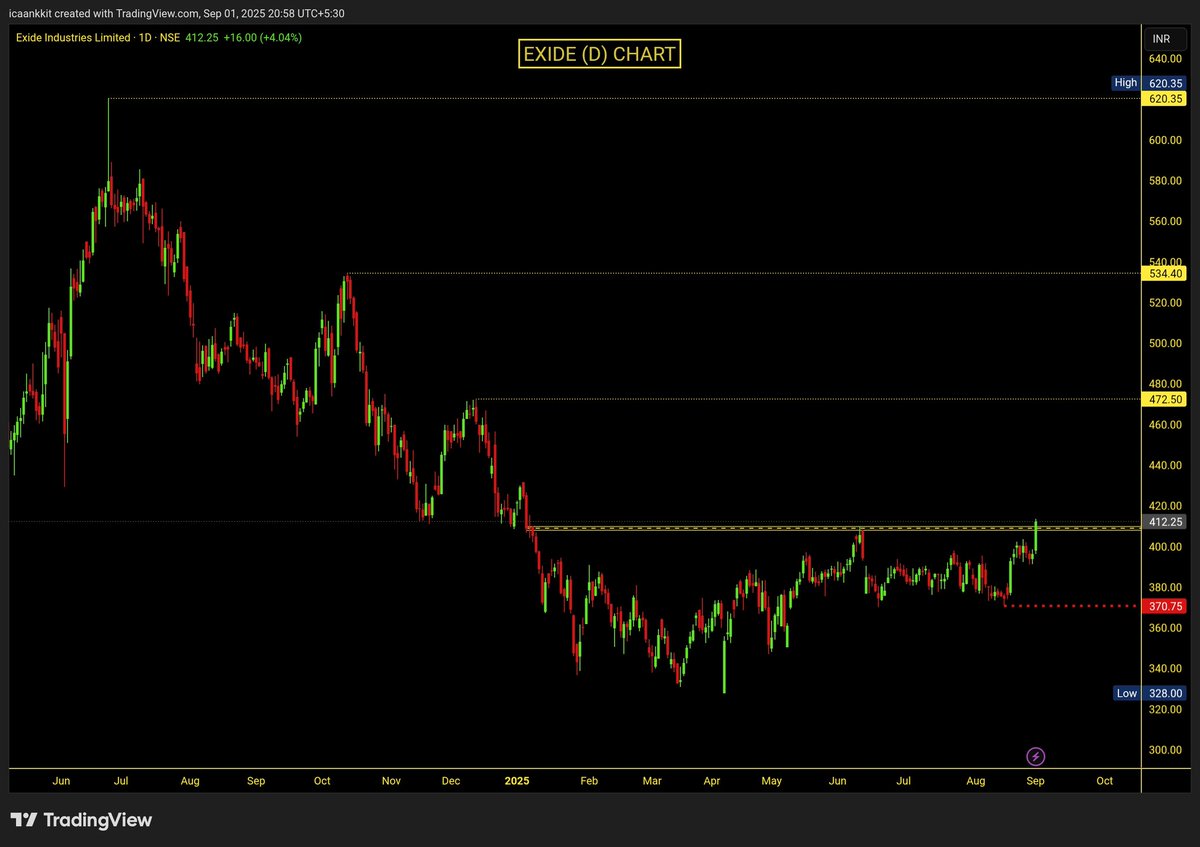Click the Sep label near chart end
This screenshot has width=1200, height=847.
point(1035,779)
